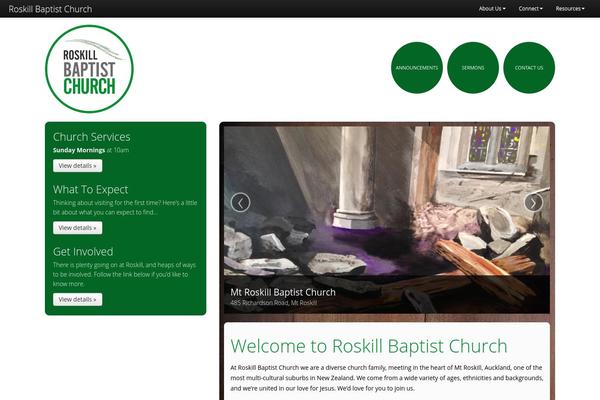This screenshot has height=400, width=600.
Task: View details under What To Expect
Action: tap(78, 228)
